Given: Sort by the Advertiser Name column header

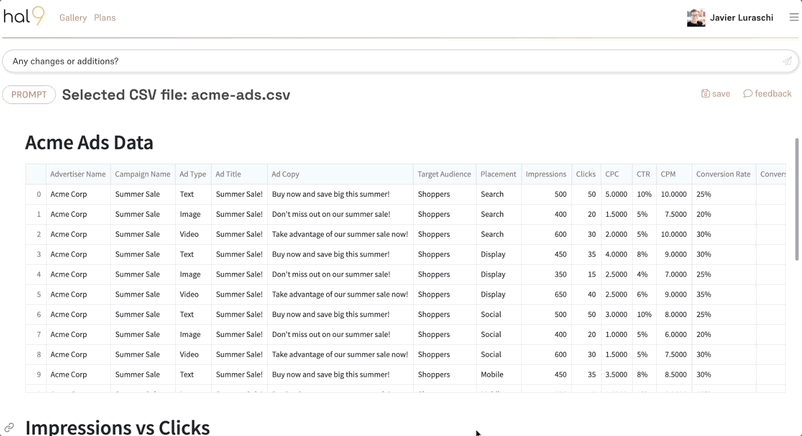Looking at the screenshot, I should pos(78,174).
